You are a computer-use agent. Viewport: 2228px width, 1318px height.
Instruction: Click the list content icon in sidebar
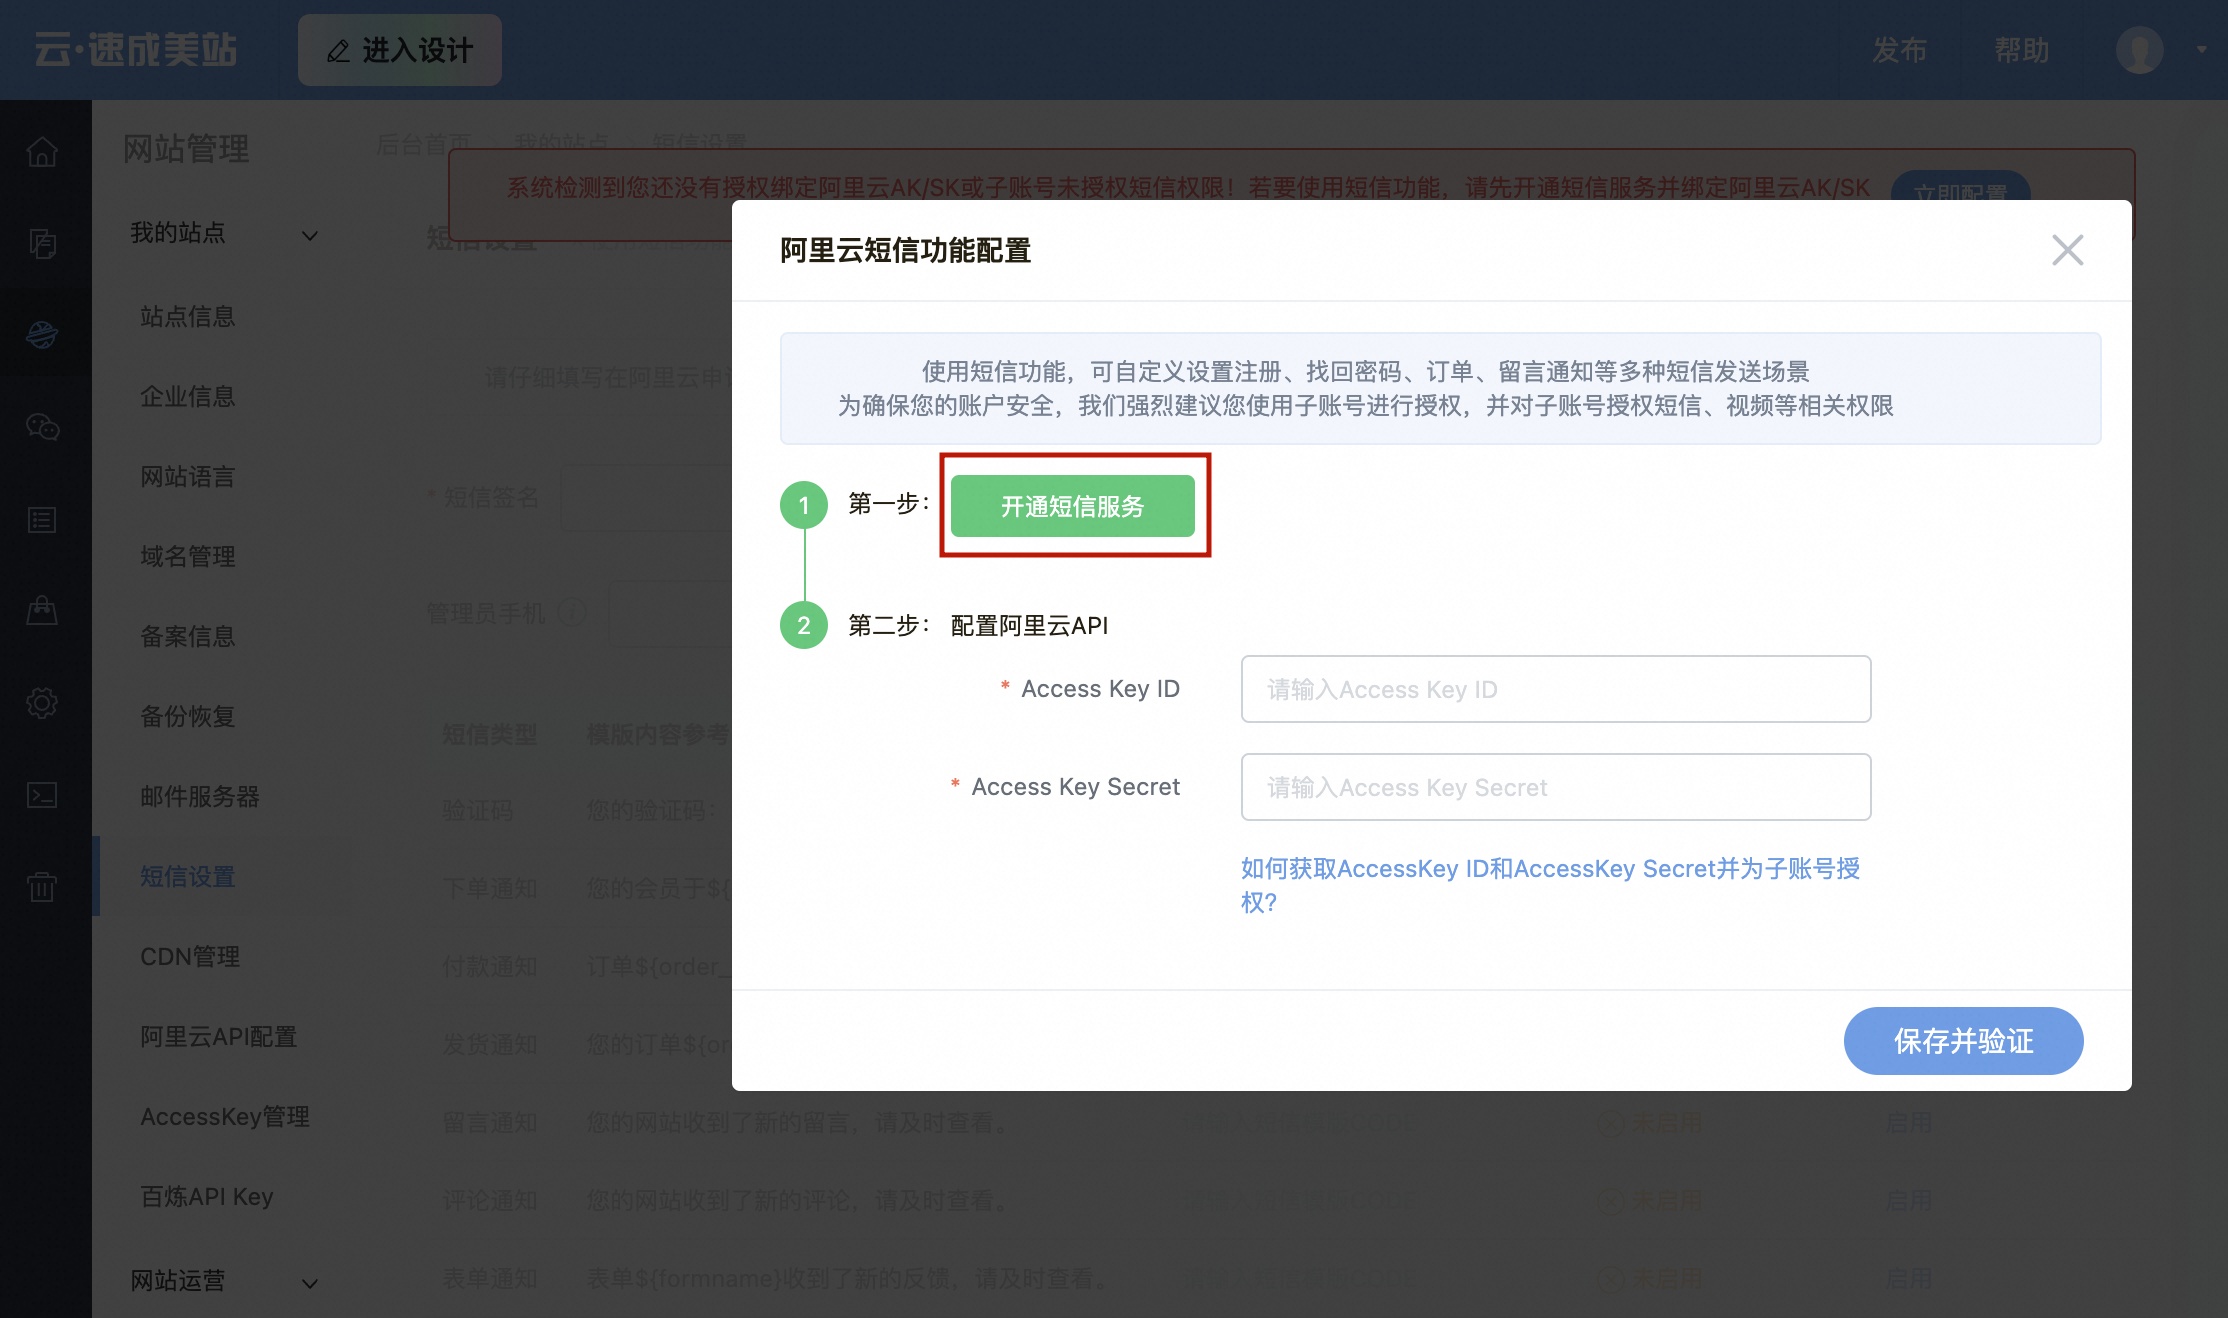click(x=42, y=520)
